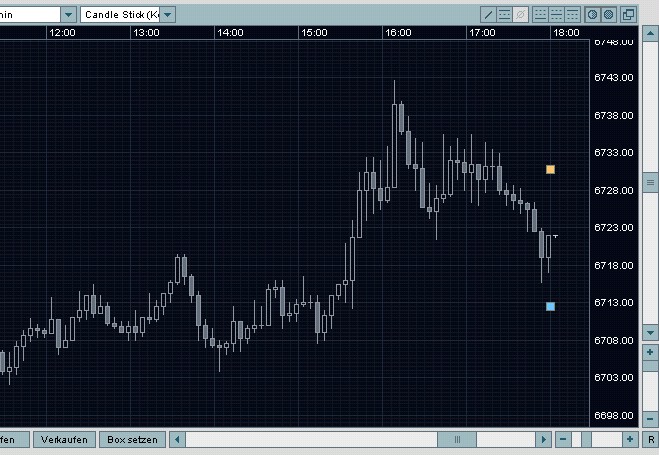This screenshot has width=659, height=455.
Task: Click the crossed-circle delete drawing icon
Action: coord(520,15)
